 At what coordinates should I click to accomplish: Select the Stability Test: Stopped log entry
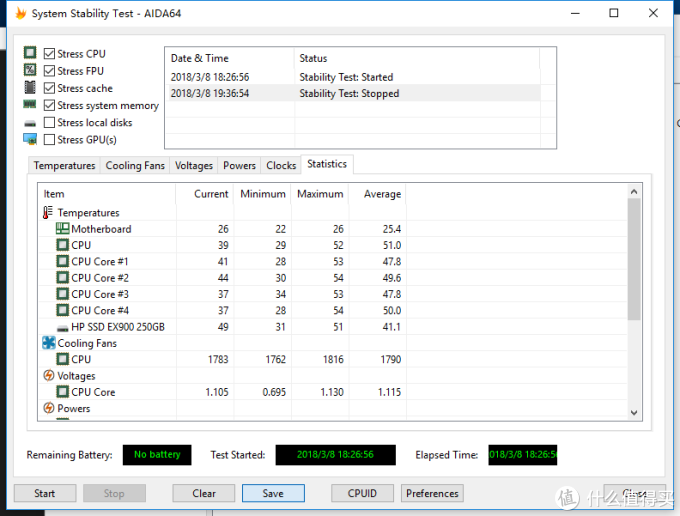(x=353, y=93)
